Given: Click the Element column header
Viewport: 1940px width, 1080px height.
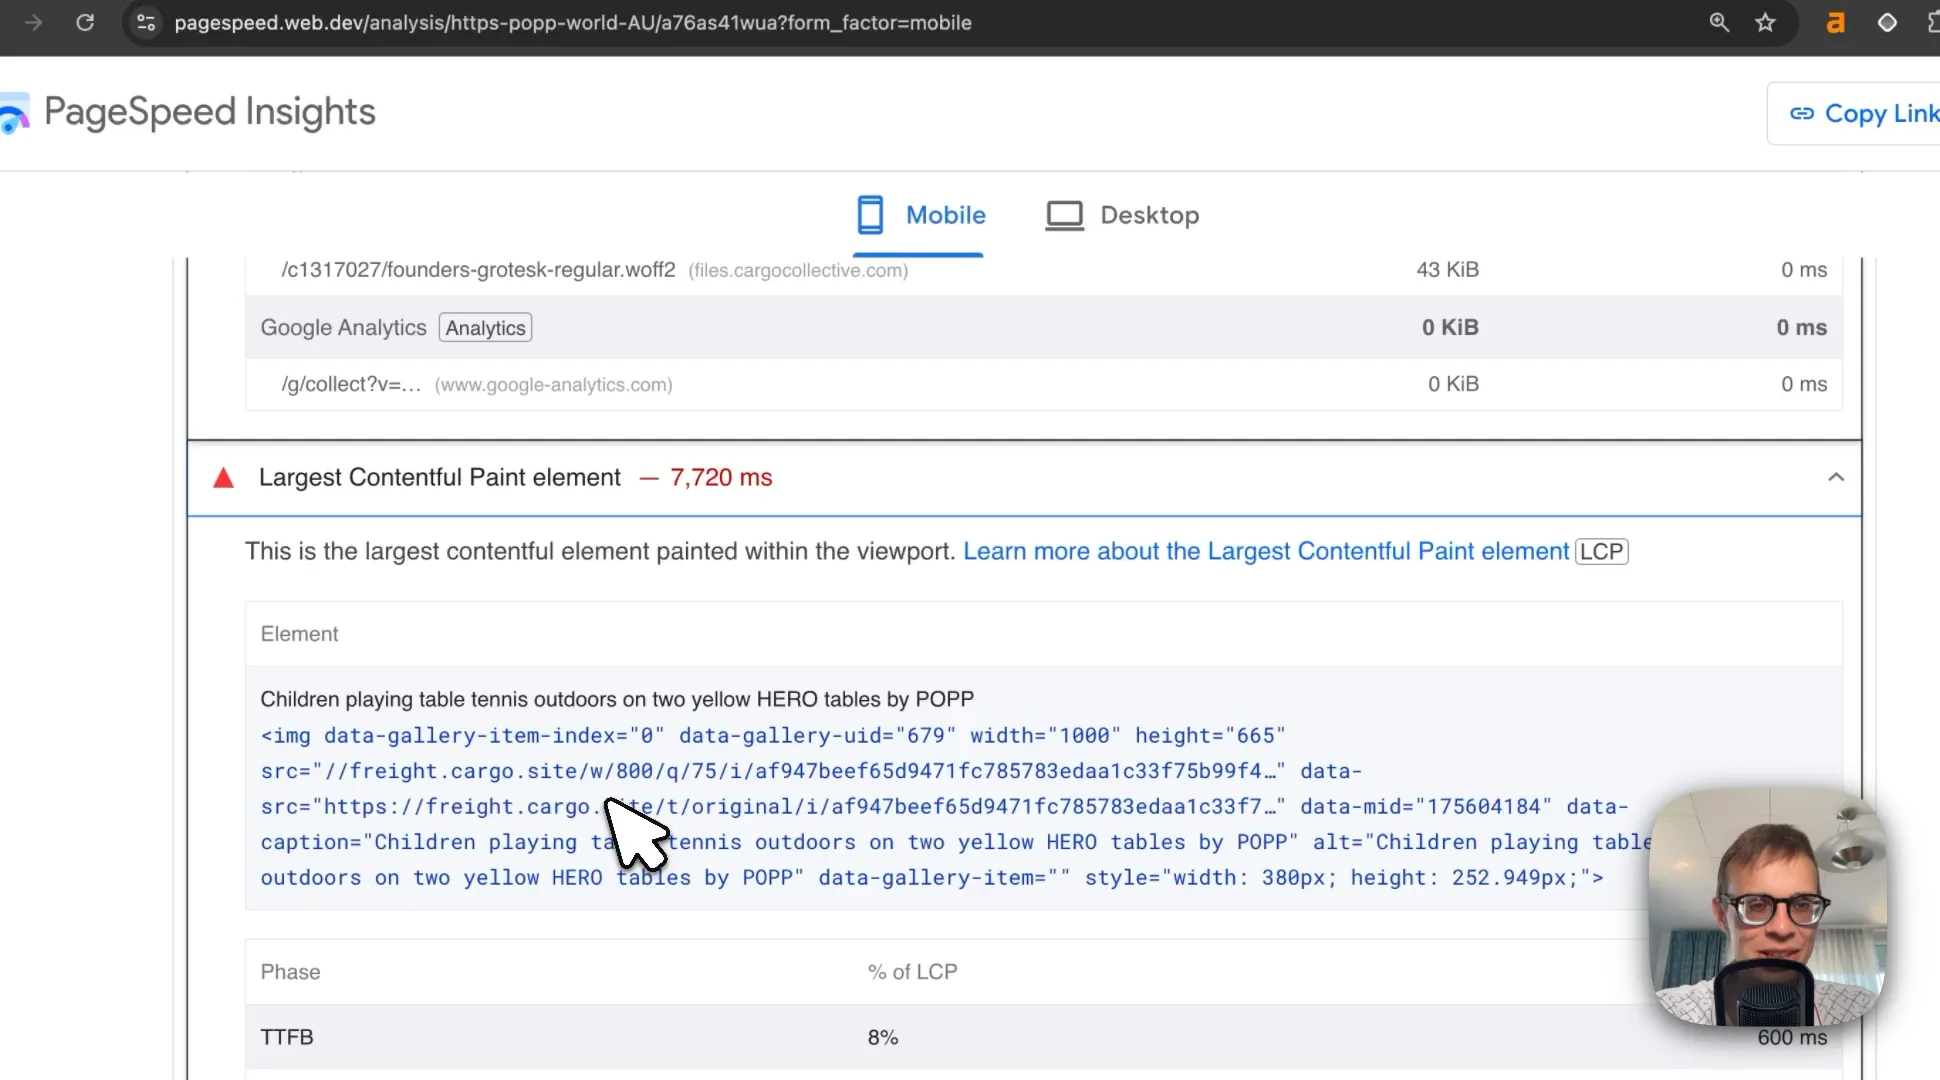Looking at the screenshot, I should (299, 634).
